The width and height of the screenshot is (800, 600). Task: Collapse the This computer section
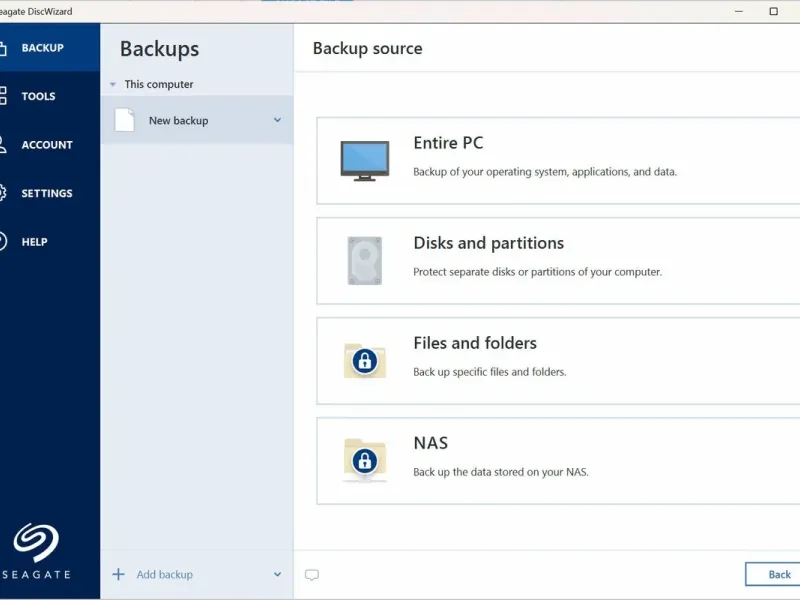pos(113,85)
